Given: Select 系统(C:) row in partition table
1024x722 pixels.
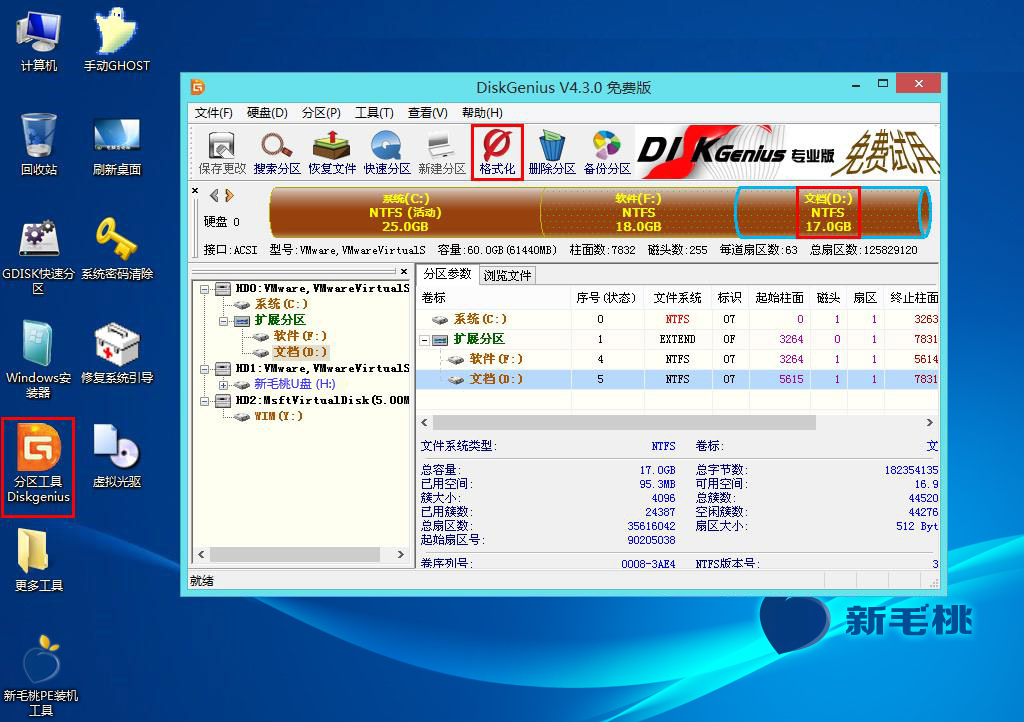Looking at the screenshot, I should pos(678,319).
